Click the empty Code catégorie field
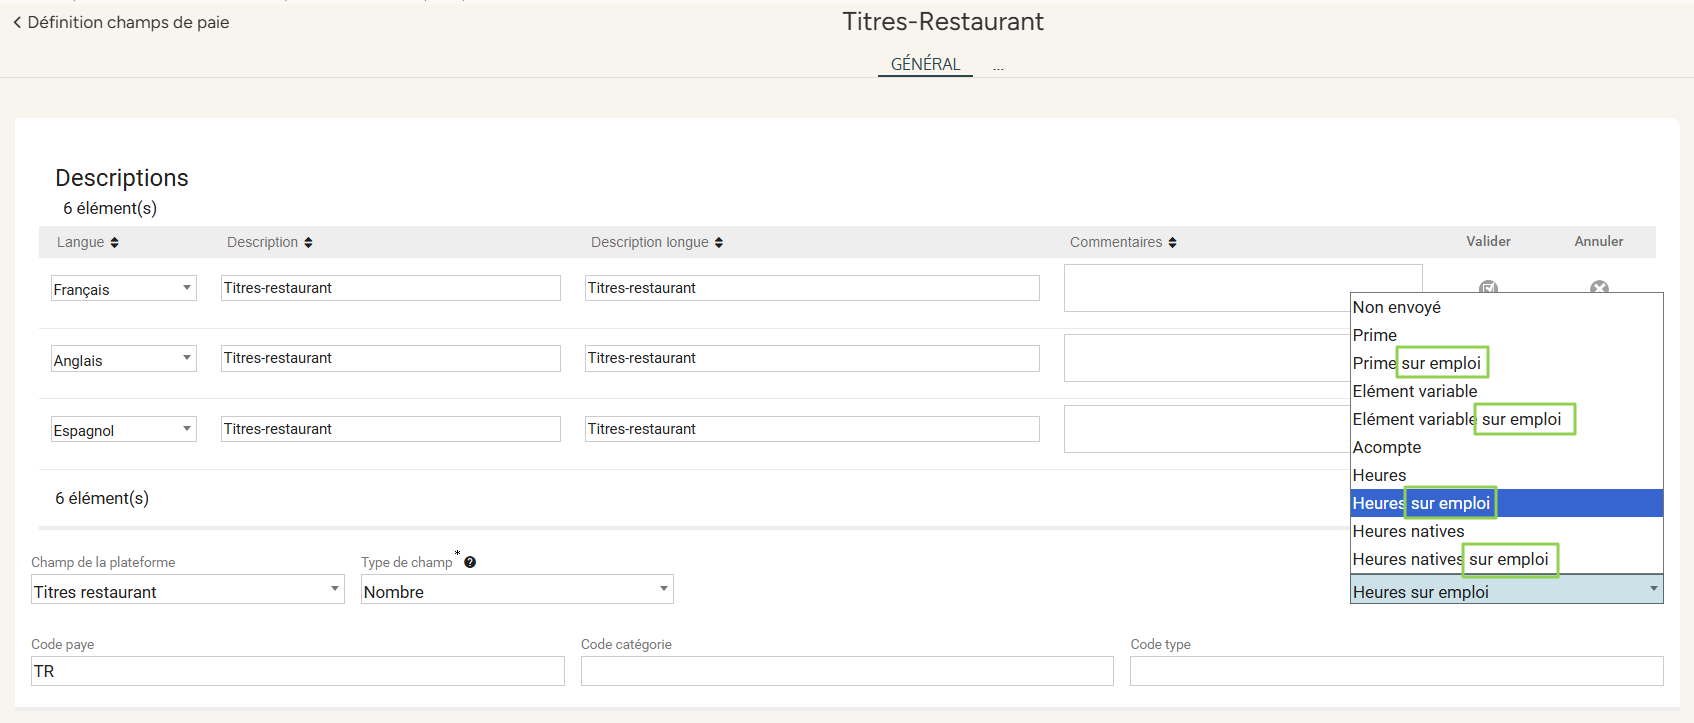The image size is (1694, 723). click(x=846, y=671)
